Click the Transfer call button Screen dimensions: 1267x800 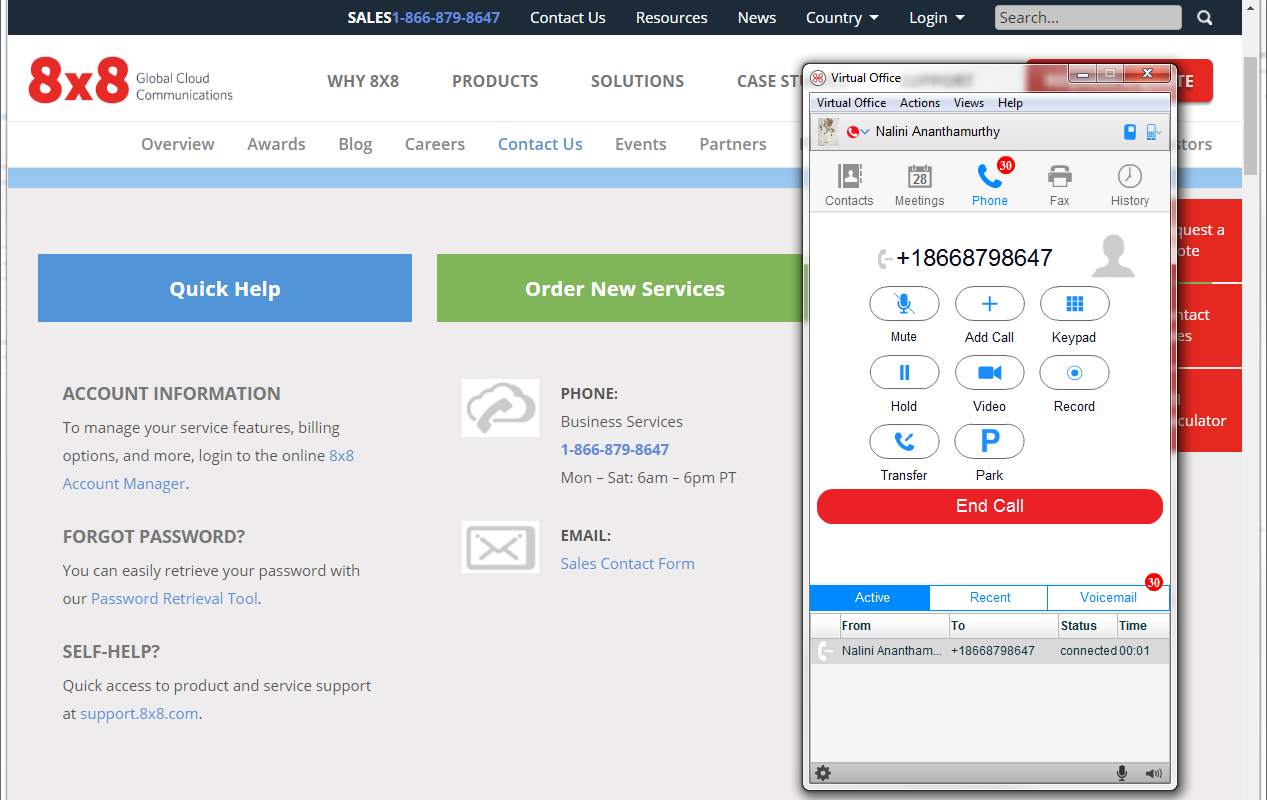coord(904,442)
